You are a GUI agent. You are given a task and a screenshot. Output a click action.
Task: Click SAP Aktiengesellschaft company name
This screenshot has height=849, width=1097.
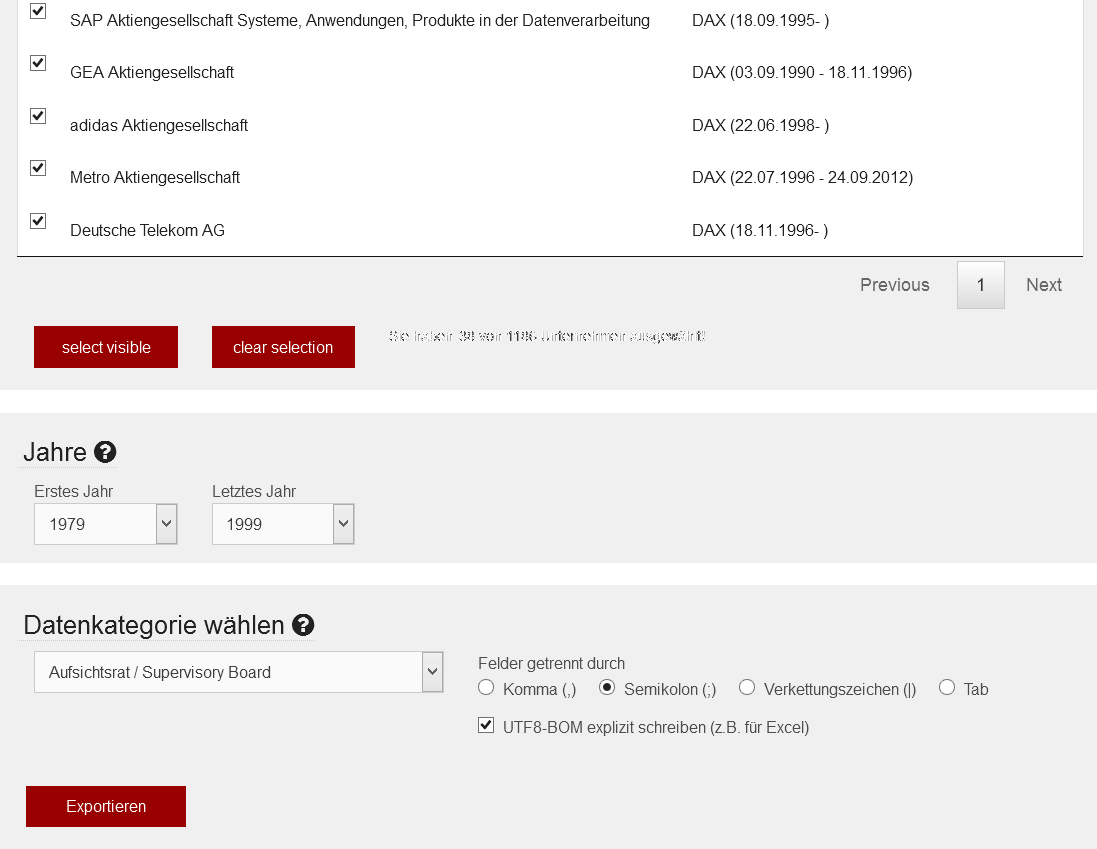pos(360,20)
